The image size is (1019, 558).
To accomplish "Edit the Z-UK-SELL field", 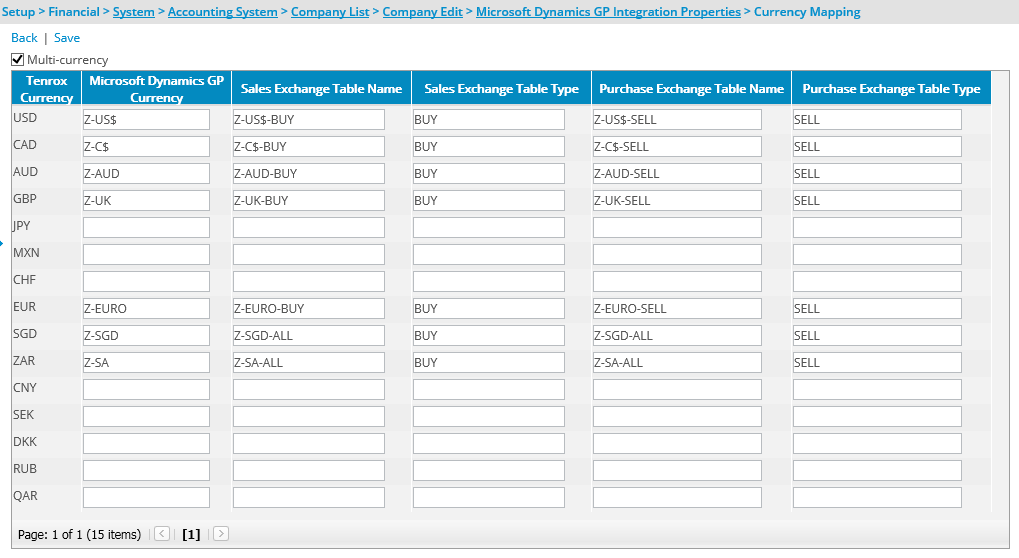I will tap(677, 201).
